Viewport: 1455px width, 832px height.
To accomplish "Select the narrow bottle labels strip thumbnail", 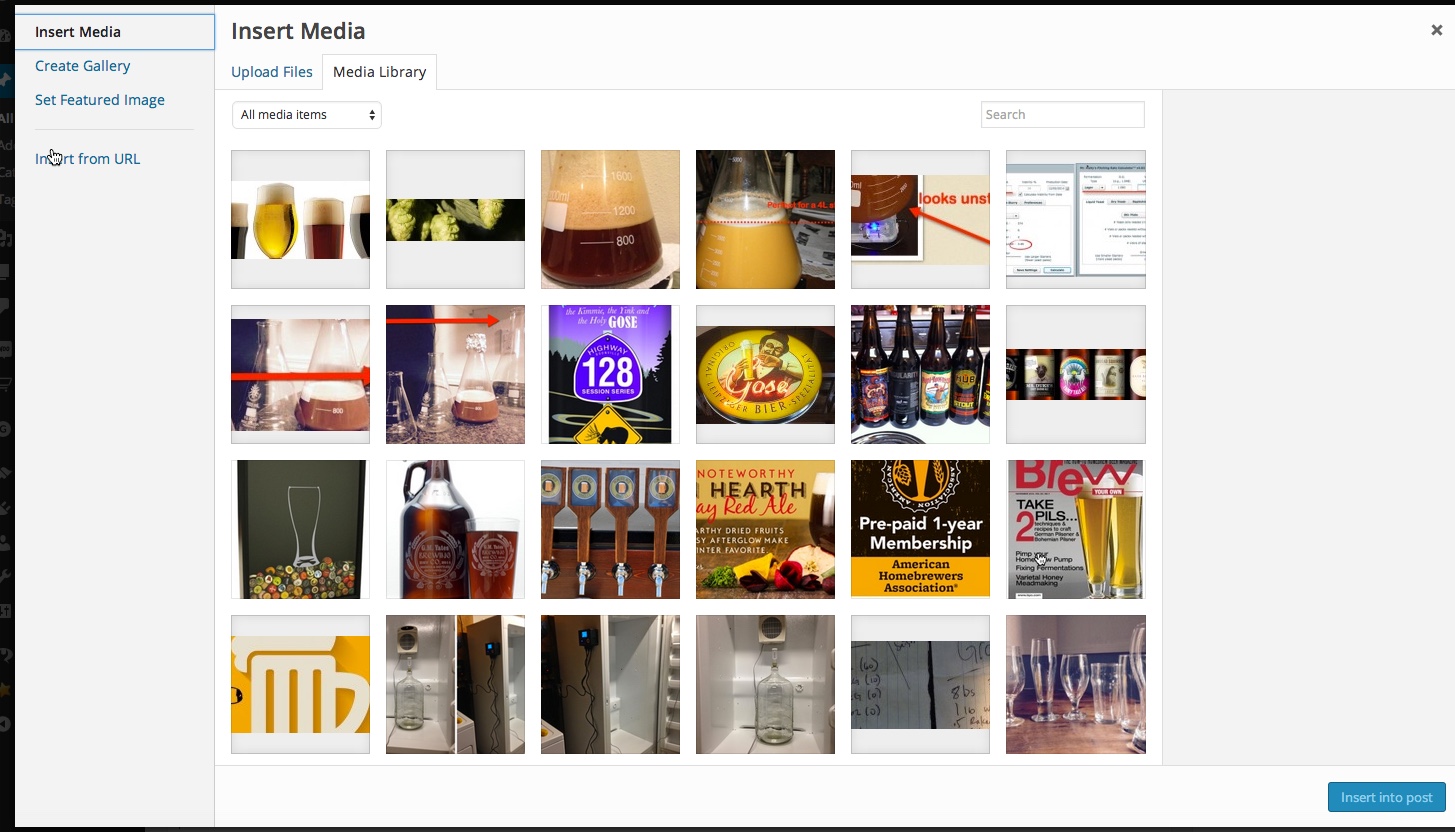I will (x=1076, y=374).
